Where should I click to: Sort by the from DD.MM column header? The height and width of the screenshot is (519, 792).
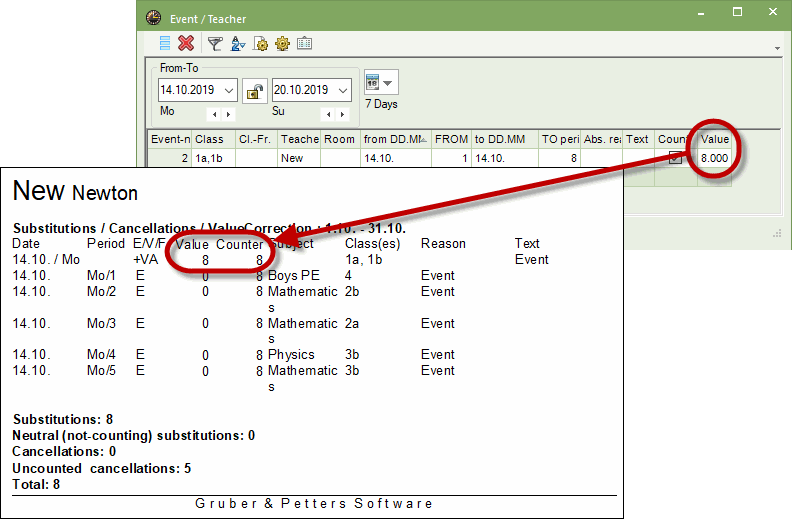pyautogui.click(x=395, y=139)
